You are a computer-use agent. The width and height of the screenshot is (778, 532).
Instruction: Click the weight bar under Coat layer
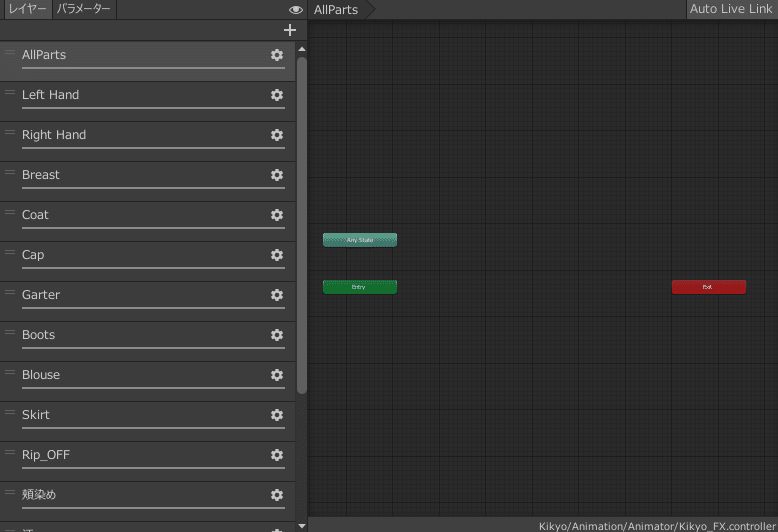point(153,228)
